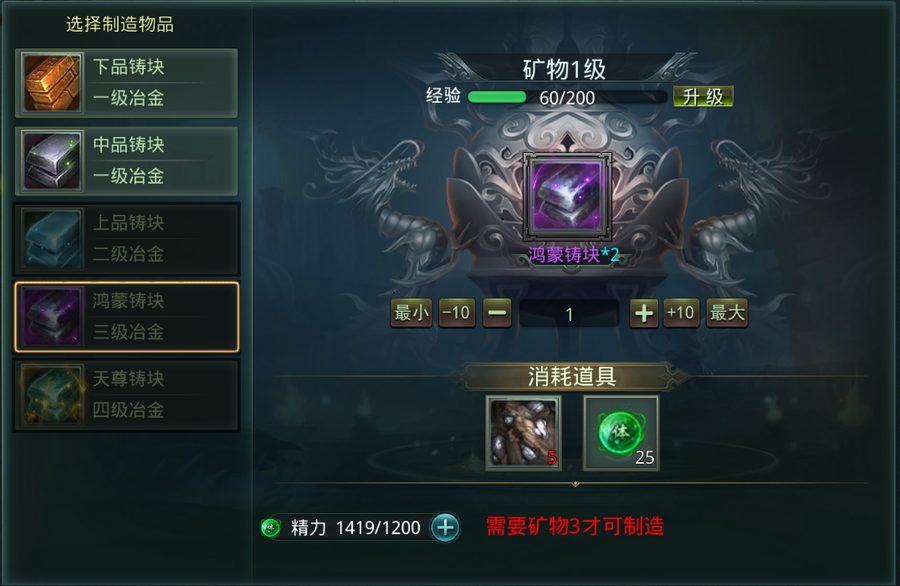Click the 天尊铸块 green ingot icon
The image size is (900, 586).
coord(52,395)
